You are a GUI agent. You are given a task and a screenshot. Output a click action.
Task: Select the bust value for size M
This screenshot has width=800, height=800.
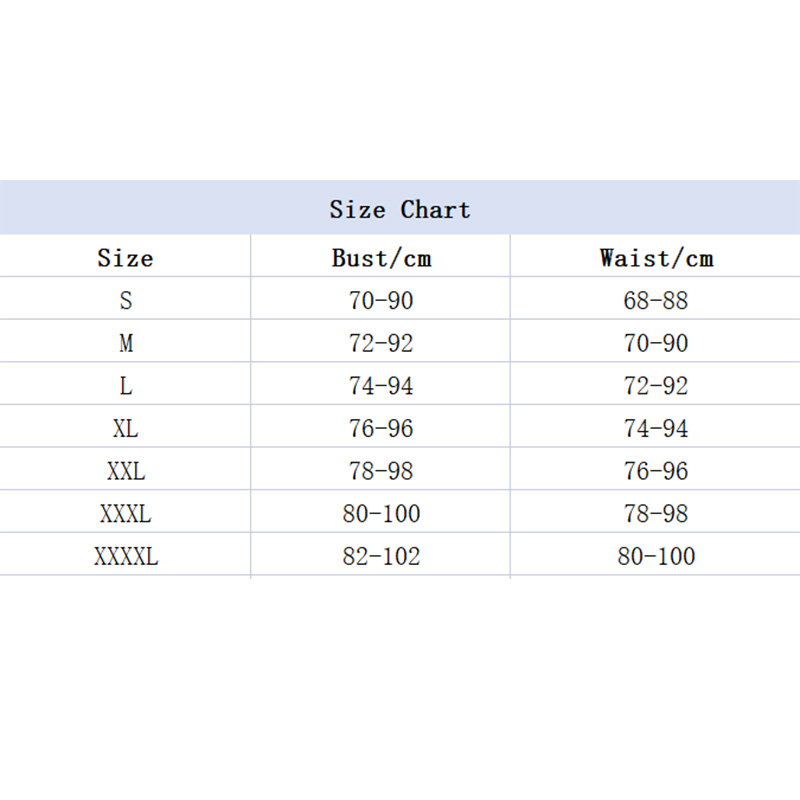click(381, 343)
